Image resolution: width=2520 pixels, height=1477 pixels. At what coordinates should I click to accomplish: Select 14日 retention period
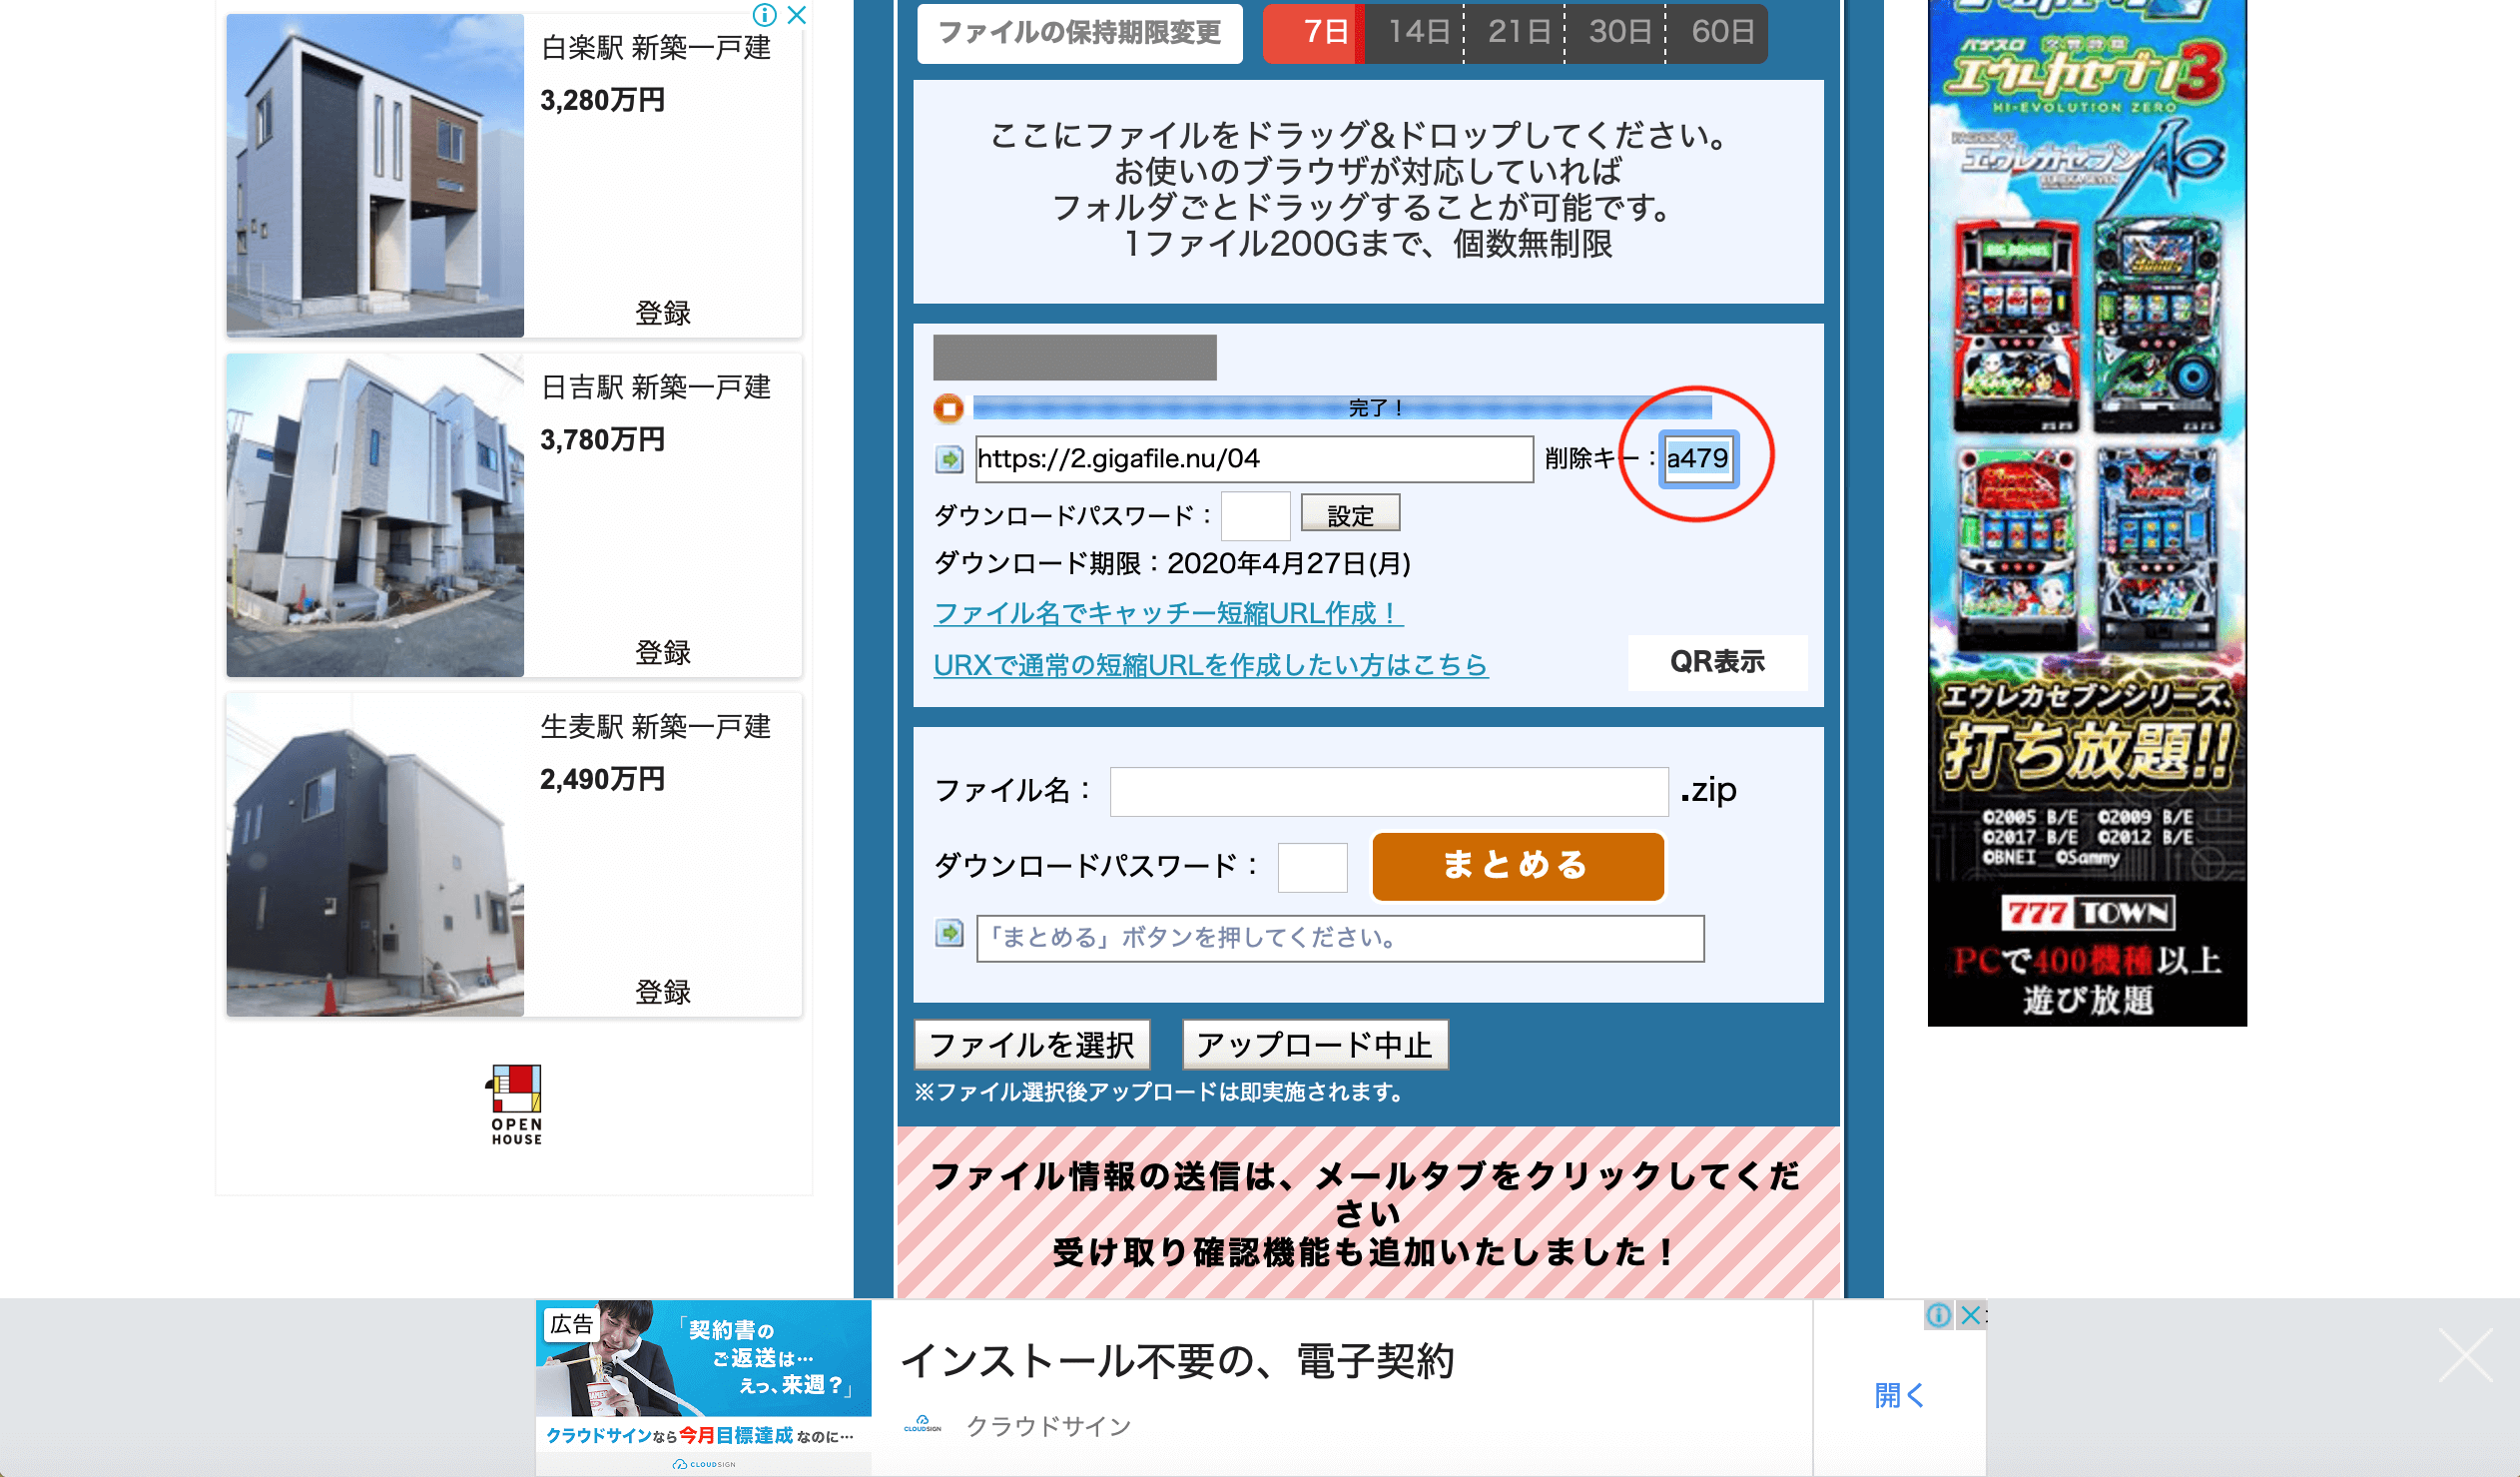pyautogui.click(x=1418, y=32)
